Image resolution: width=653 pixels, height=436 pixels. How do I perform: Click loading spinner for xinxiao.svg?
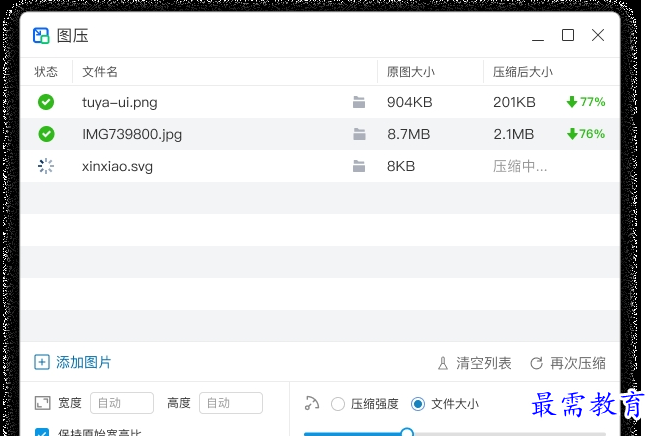pyautogui.click(x=46, y=166)
